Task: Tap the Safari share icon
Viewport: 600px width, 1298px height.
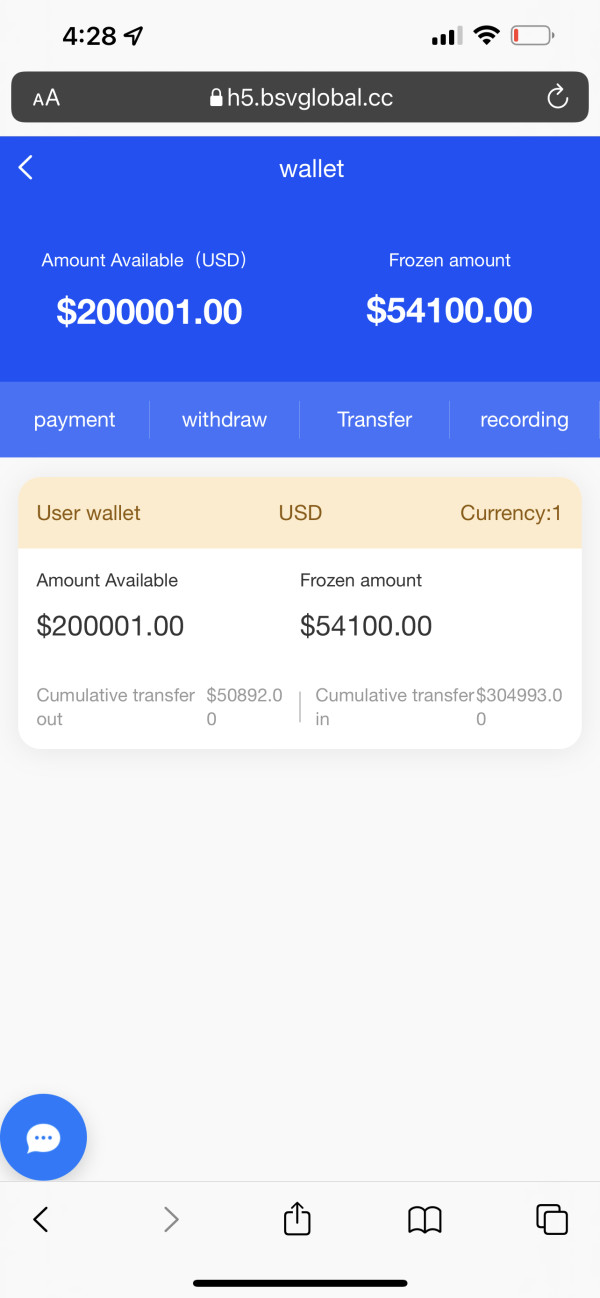Action: coord(297,1219)
